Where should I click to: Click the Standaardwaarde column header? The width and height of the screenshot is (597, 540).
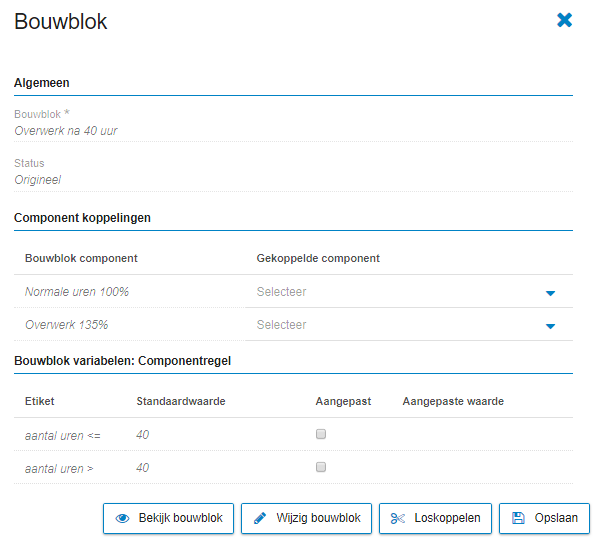(x=181, y=401)
